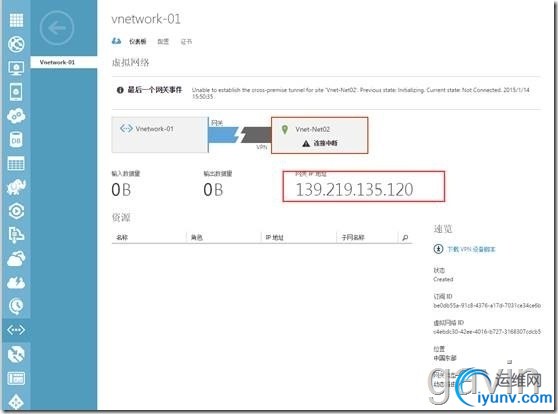This screenshot has width=558, height=414.
Task: Open the Recovery Services cloud icon
Action: [16, 259]
